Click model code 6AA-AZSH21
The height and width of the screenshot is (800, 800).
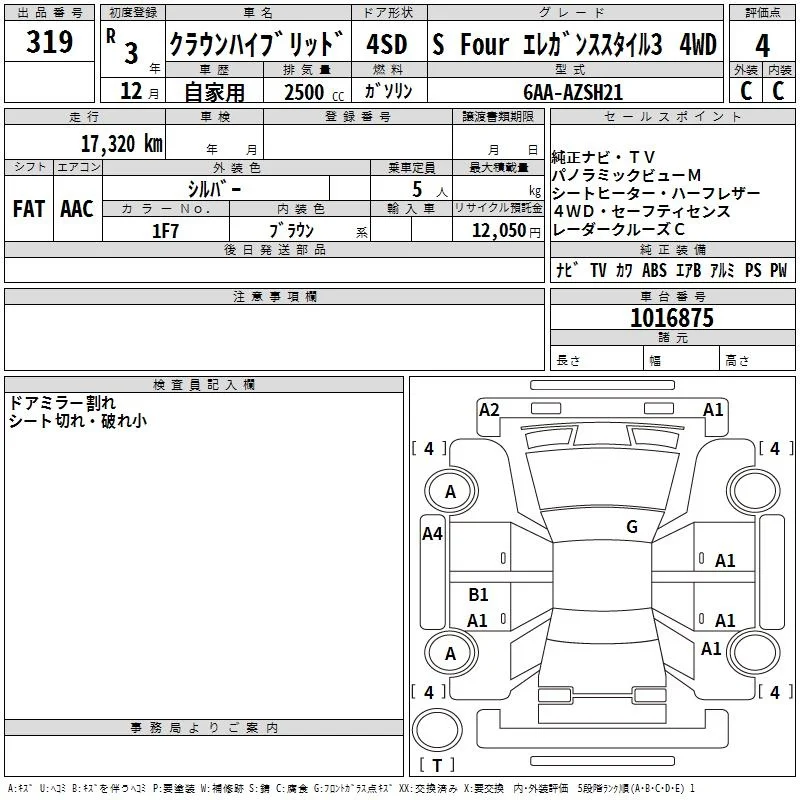573,92
